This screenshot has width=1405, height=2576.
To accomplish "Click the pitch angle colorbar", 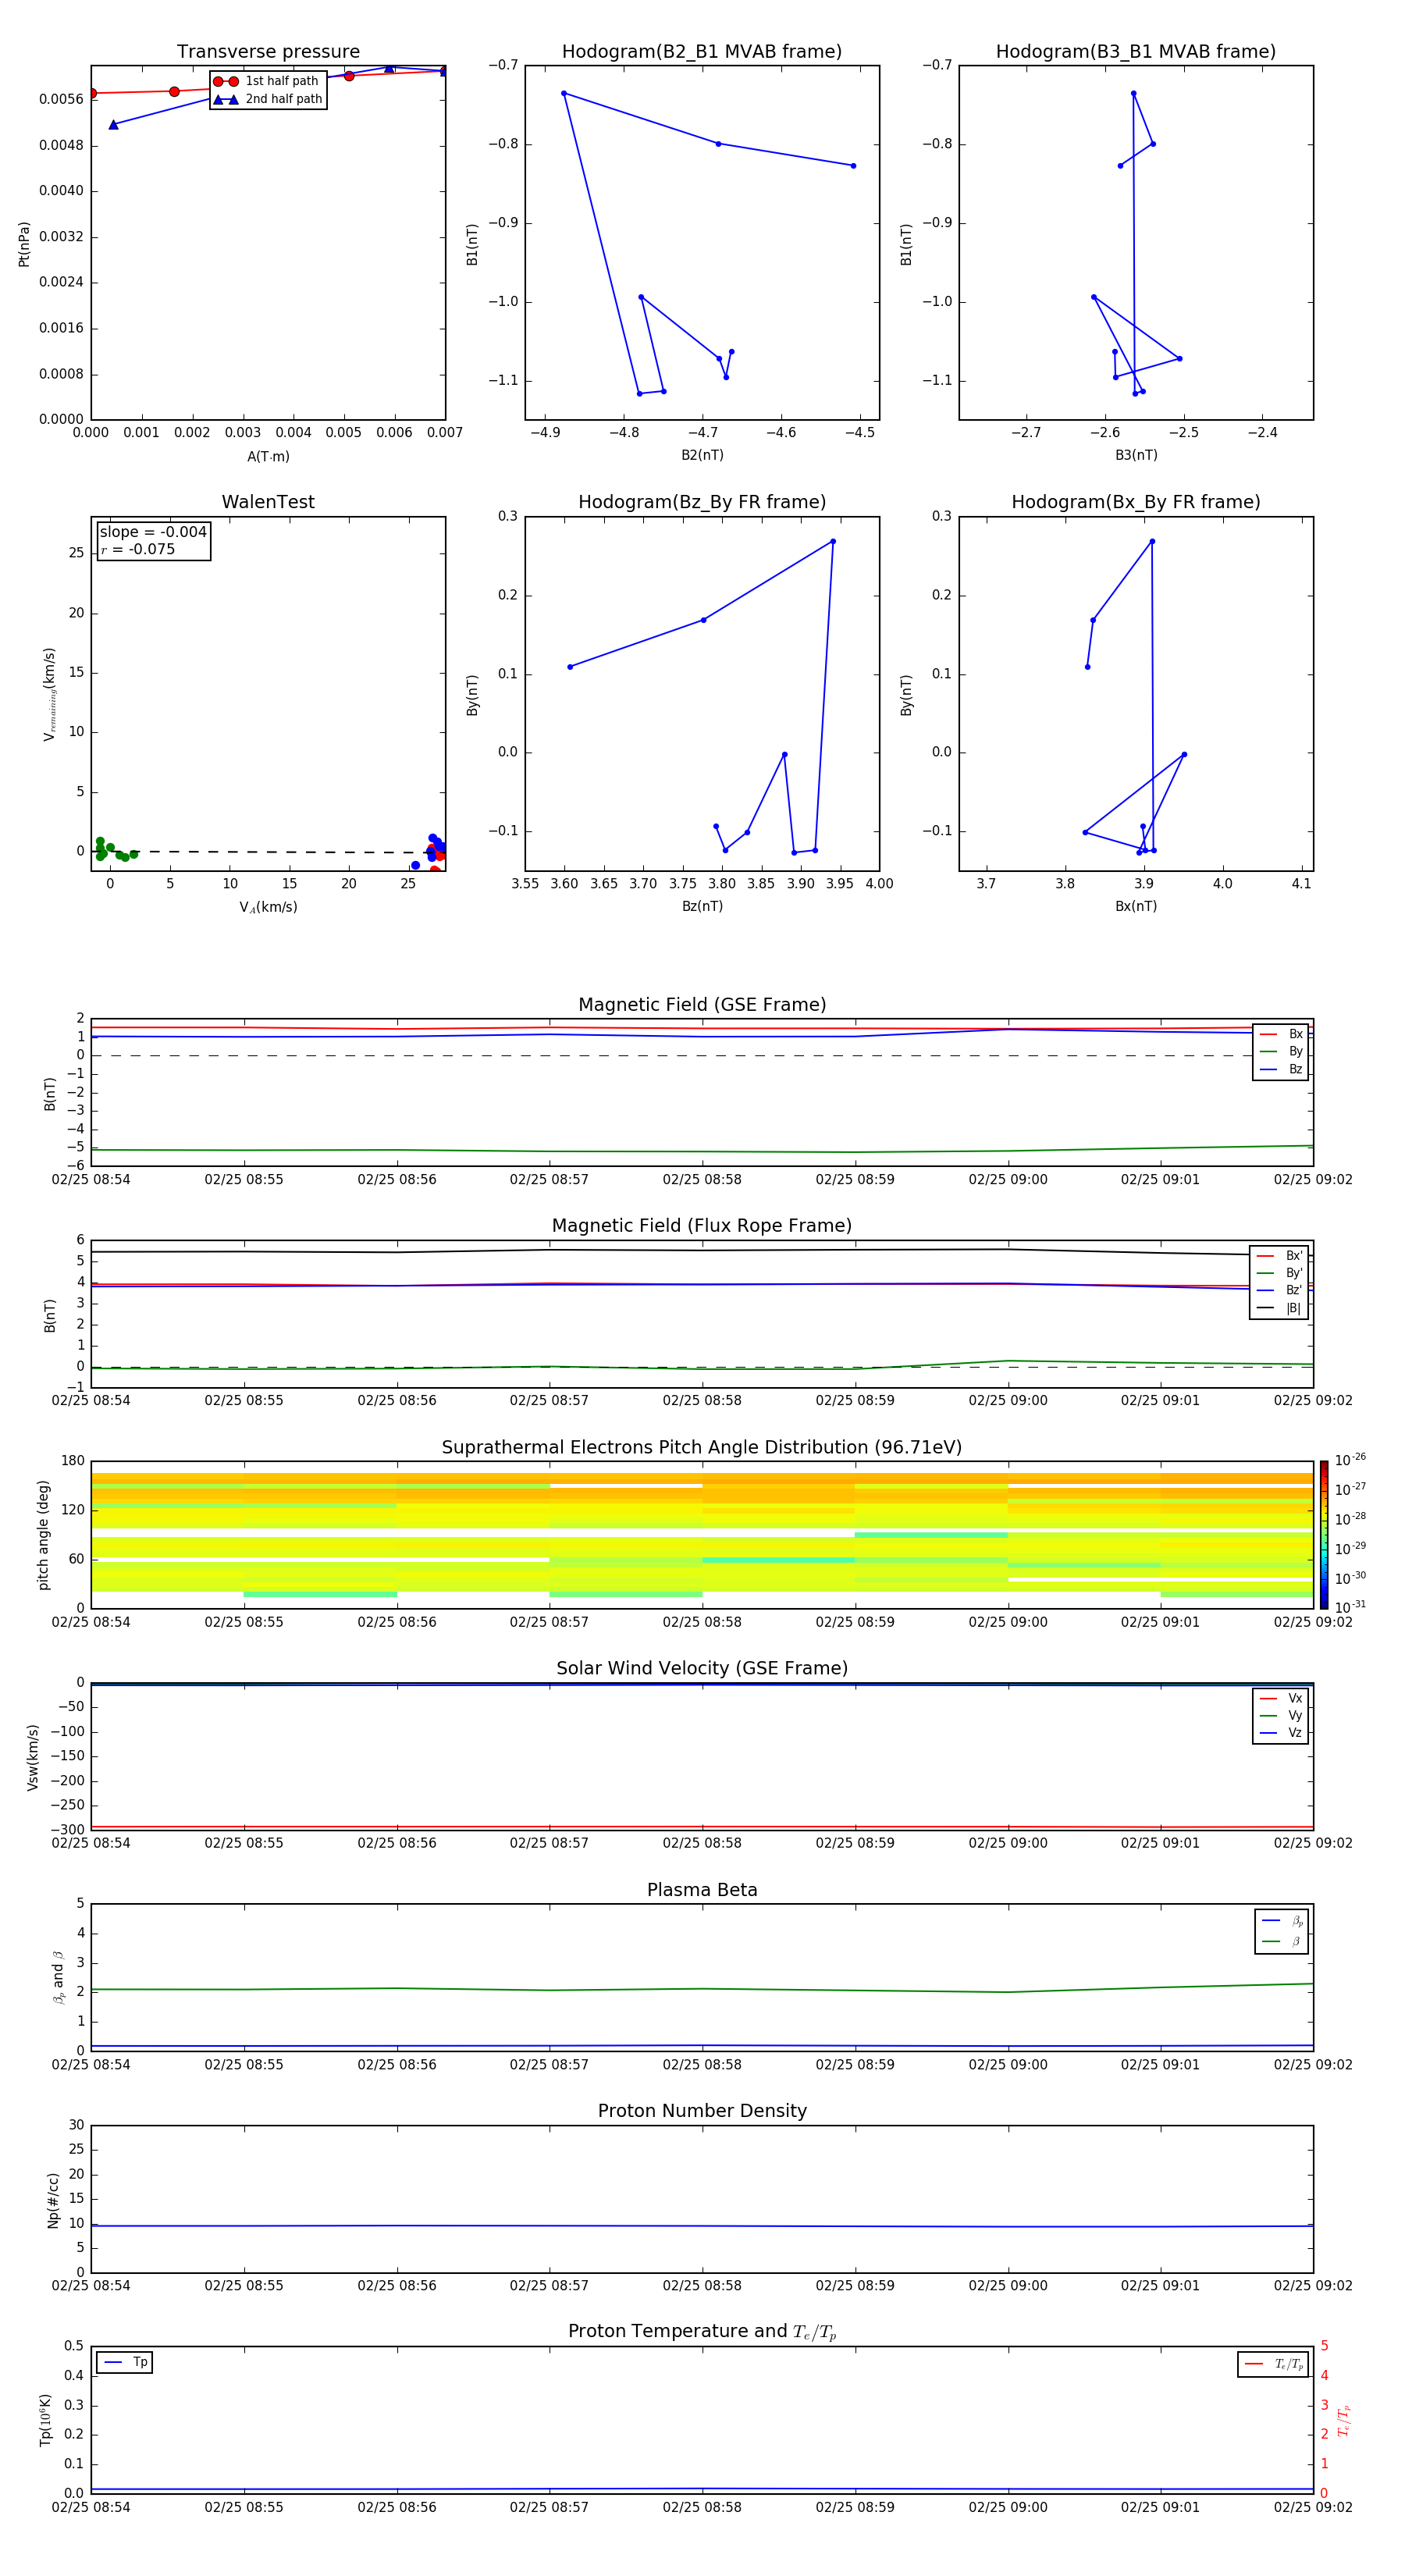I will (1323, 1534).
